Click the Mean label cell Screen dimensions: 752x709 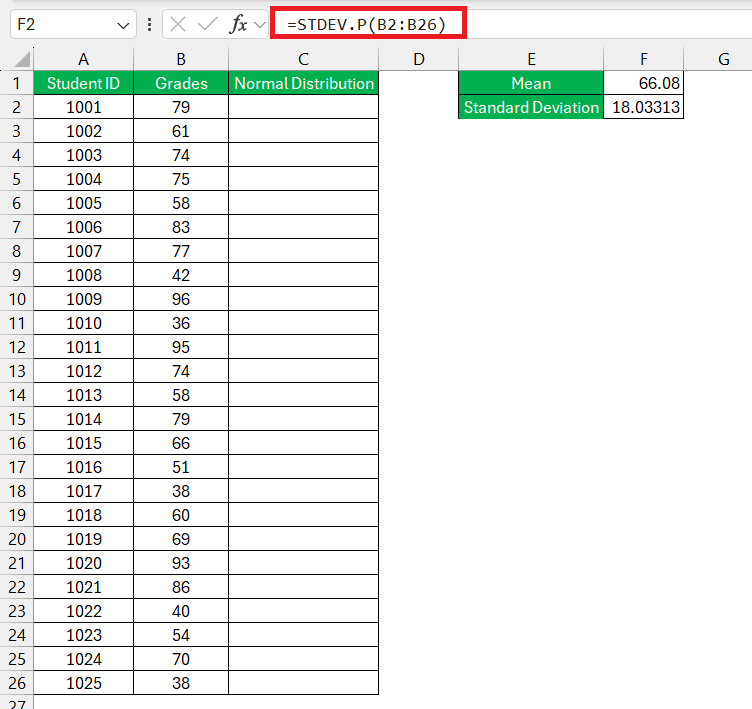(x=531, y=83)
